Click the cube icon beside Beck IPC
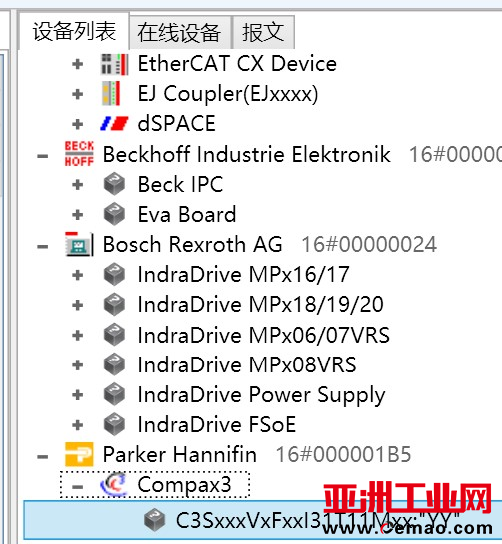502x544 pixels. pyautogui.click(x=114, y=184)
